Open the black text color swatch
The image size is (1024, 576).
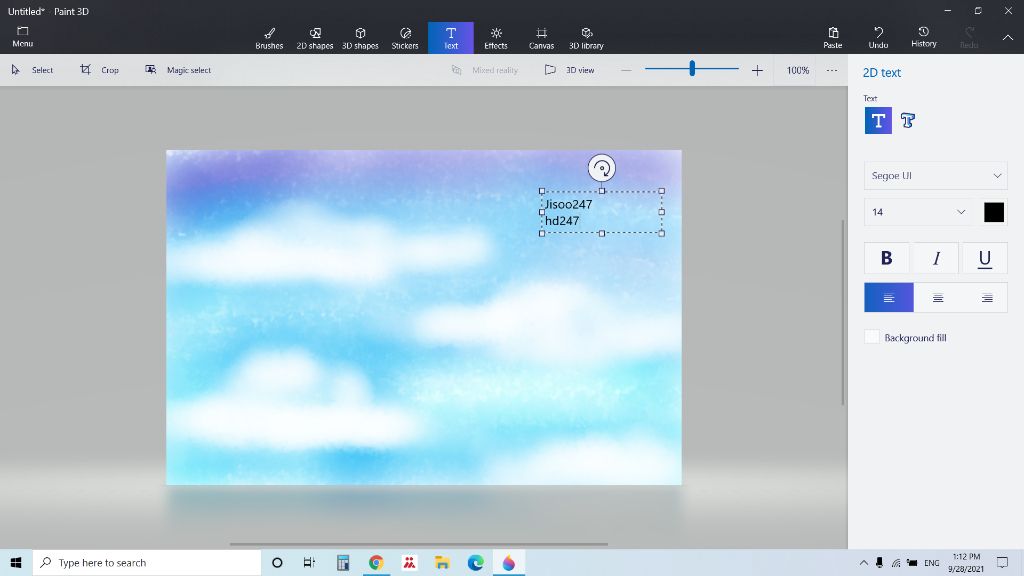tap(993, 212)
